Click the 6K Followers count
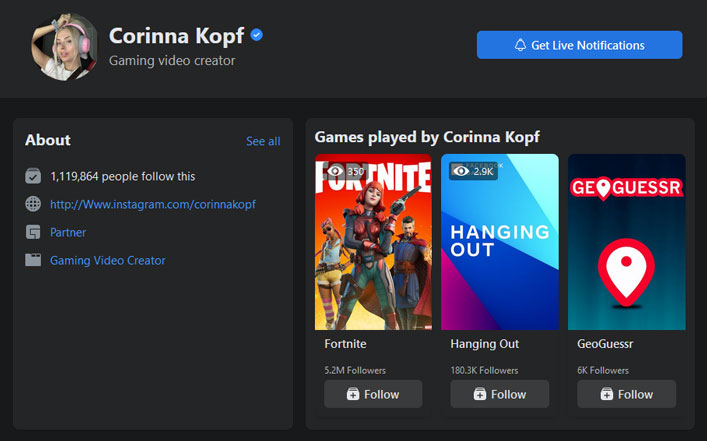Viewport: 707px width, 441px height. click(603, 370)
